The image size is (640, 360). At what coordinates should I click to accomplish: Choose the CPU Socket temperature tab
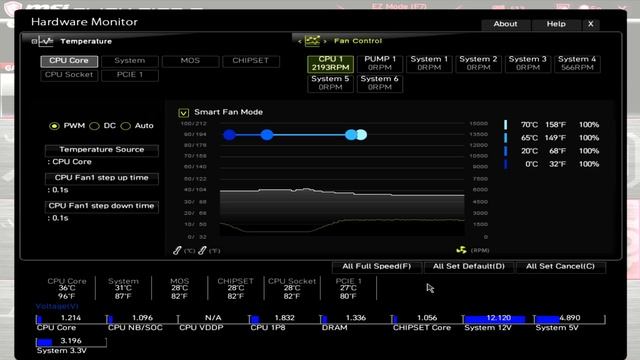(x=69, y=75)
